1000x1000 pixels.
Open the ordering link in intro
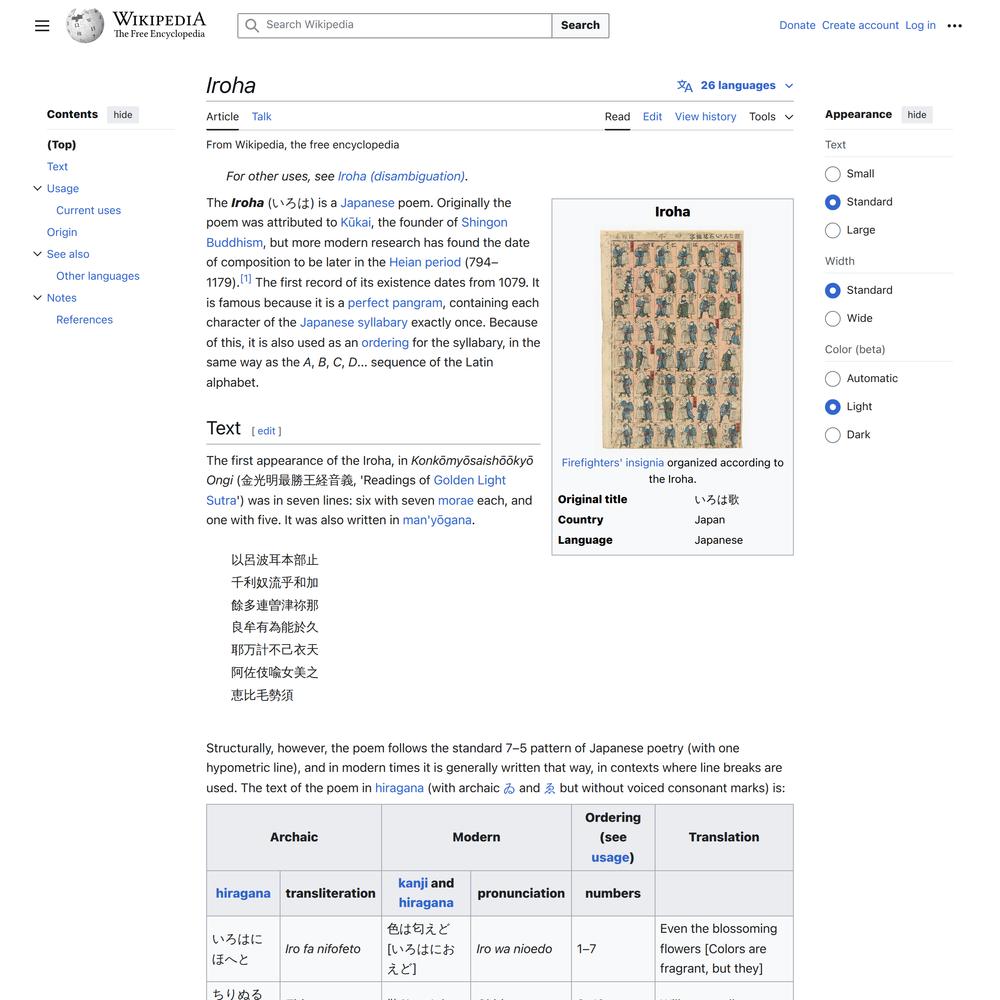[385, 342]
